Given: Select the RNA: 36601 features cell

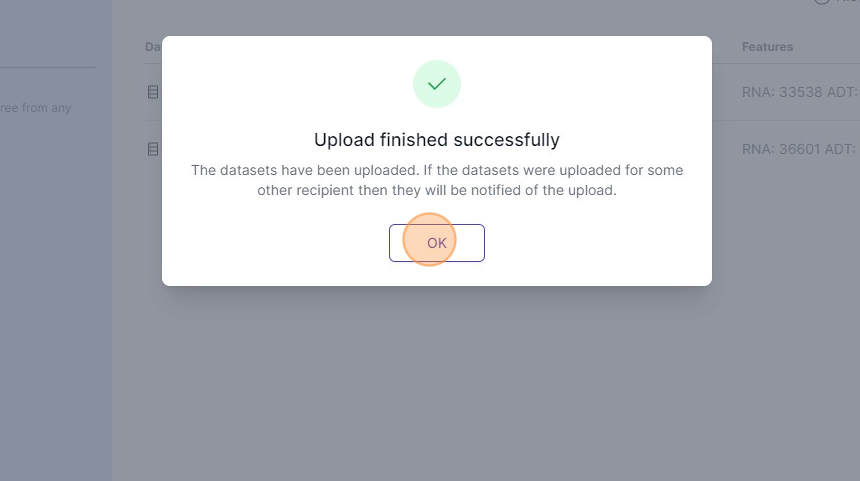Looking at the screenshot, I should point(798,149).
